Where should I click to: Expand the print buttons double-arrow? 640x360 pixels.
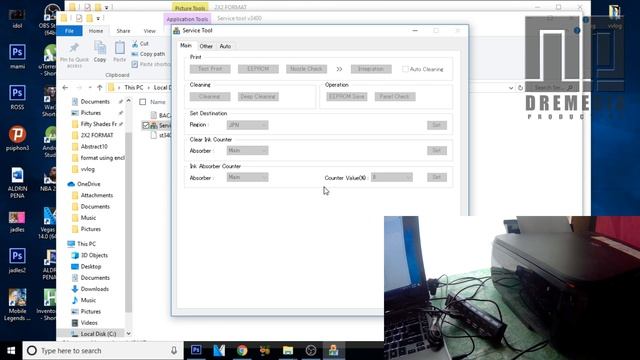coord(339,69)
